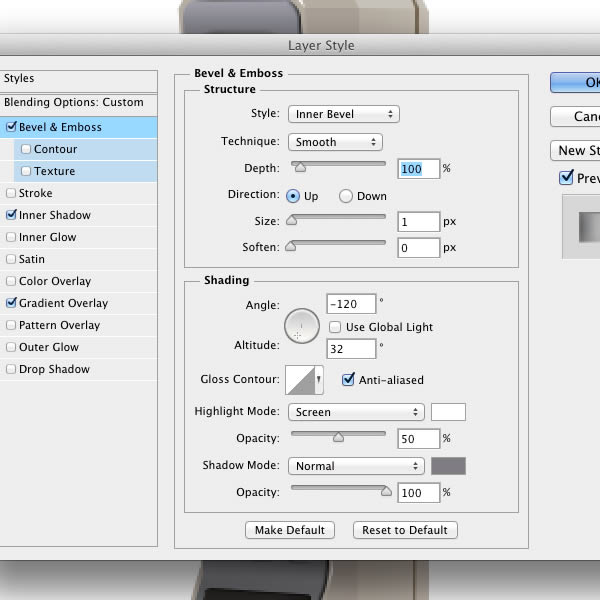Open the Style dropdown showing Inner Bevel

click(344, 114)
